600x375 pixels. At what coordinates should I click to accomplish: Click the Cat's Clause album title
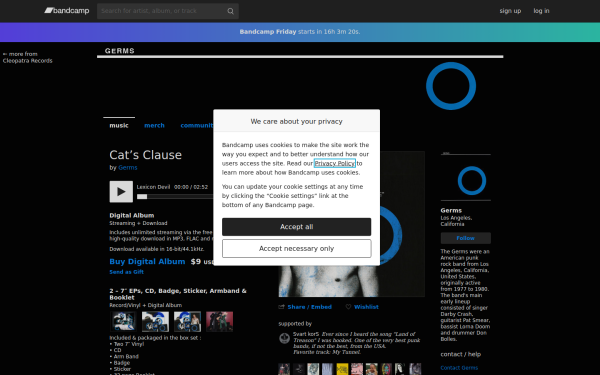(x=145, y=155)
